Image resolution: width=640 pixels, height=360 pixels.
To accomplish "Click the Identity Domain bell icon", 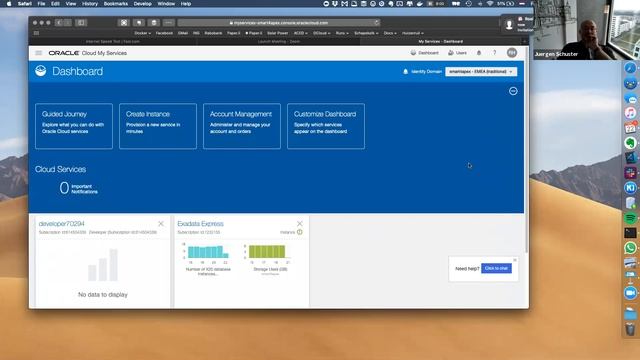I will [405, 71].
